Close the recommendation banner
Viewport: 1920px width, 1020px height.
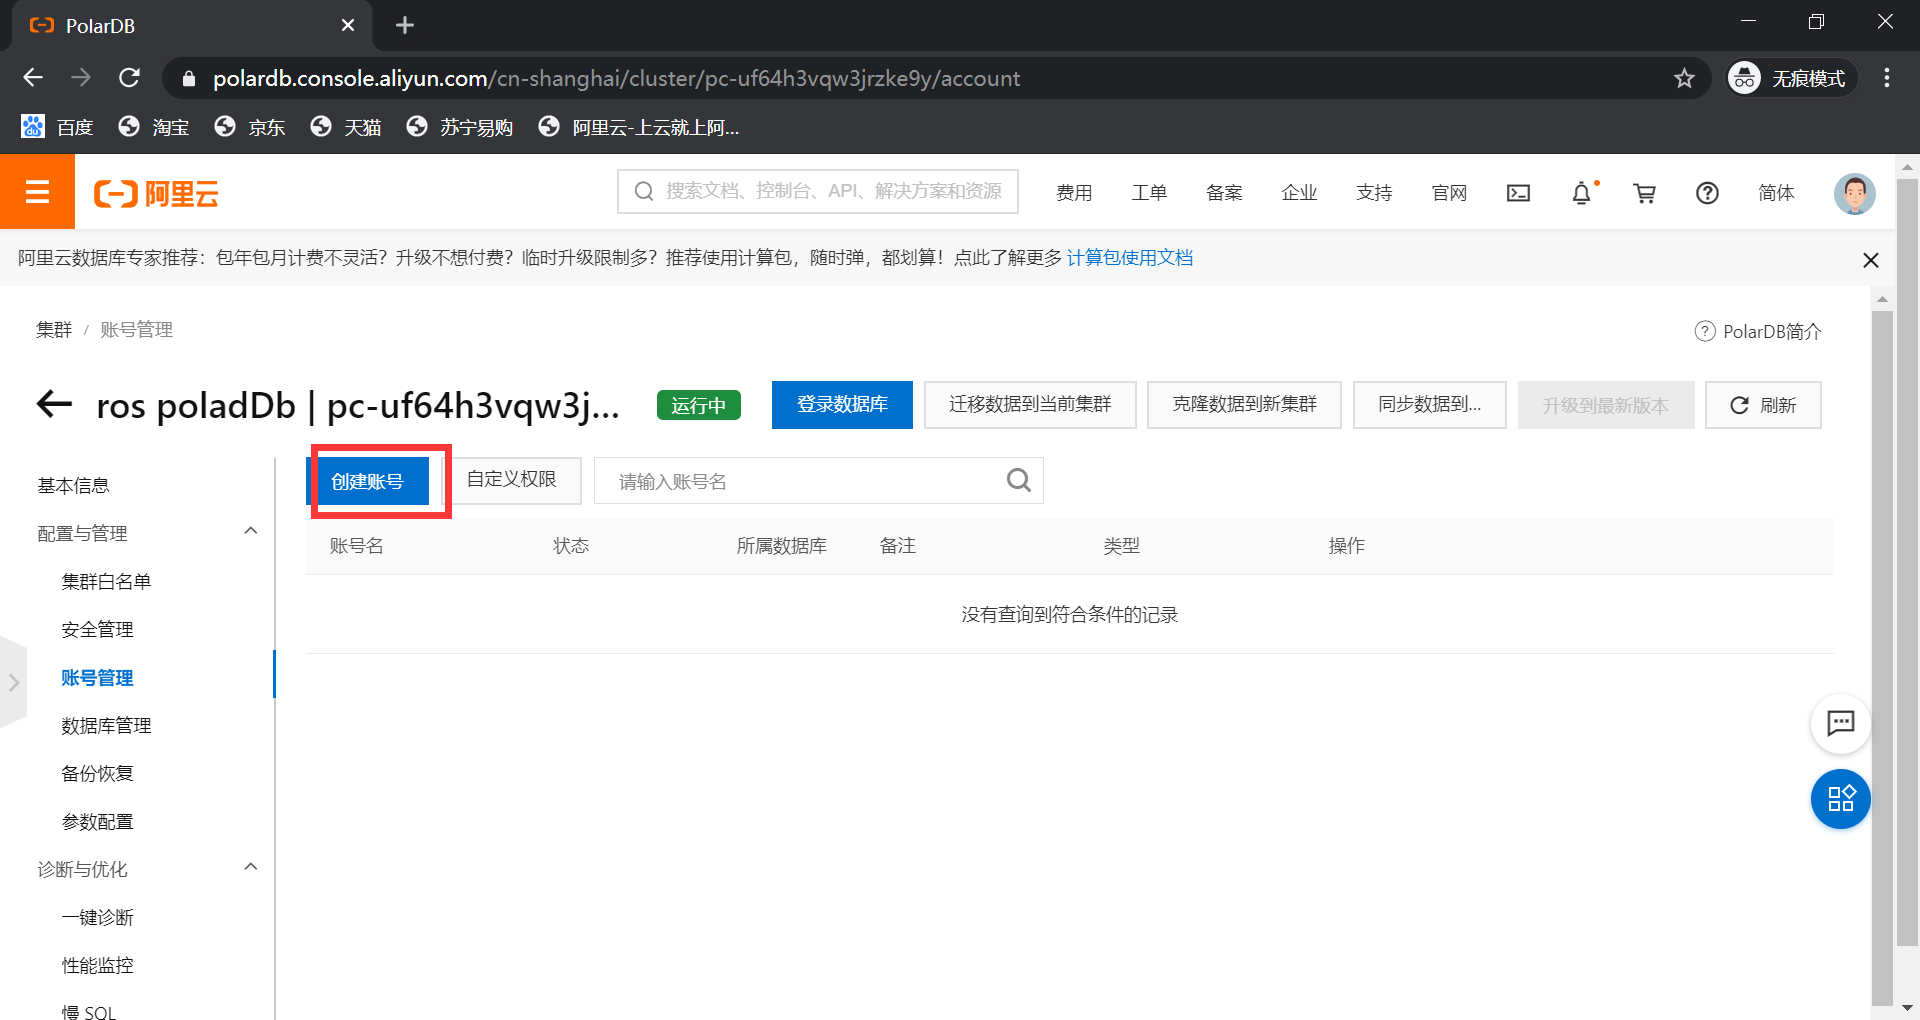[1870, 260]
